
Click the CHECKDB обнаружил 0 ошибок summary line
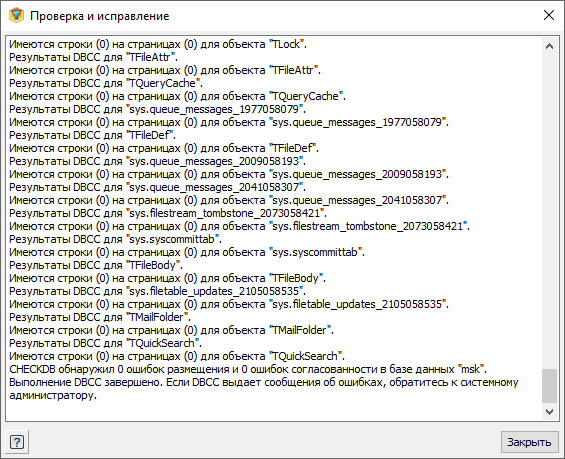pos(248,369)
